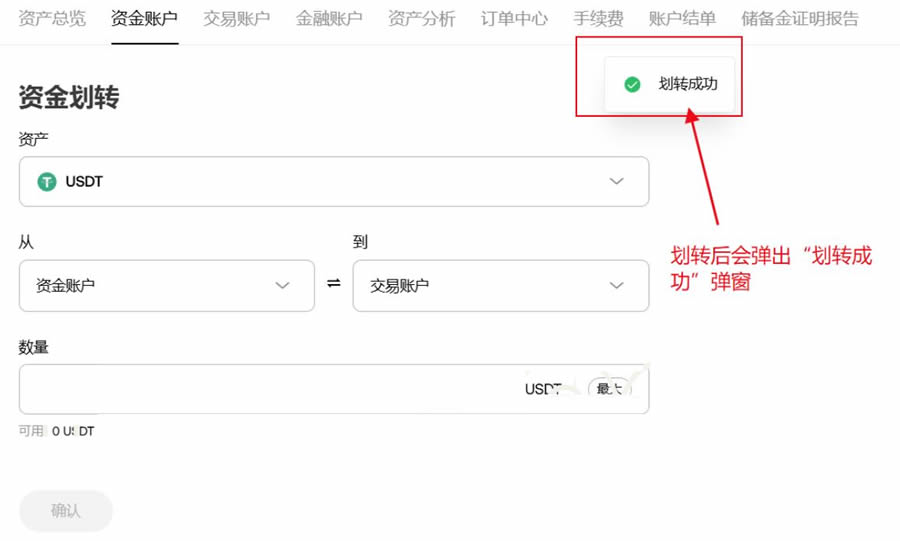Go to the 金融账户 tab

(x=329, y=19)
